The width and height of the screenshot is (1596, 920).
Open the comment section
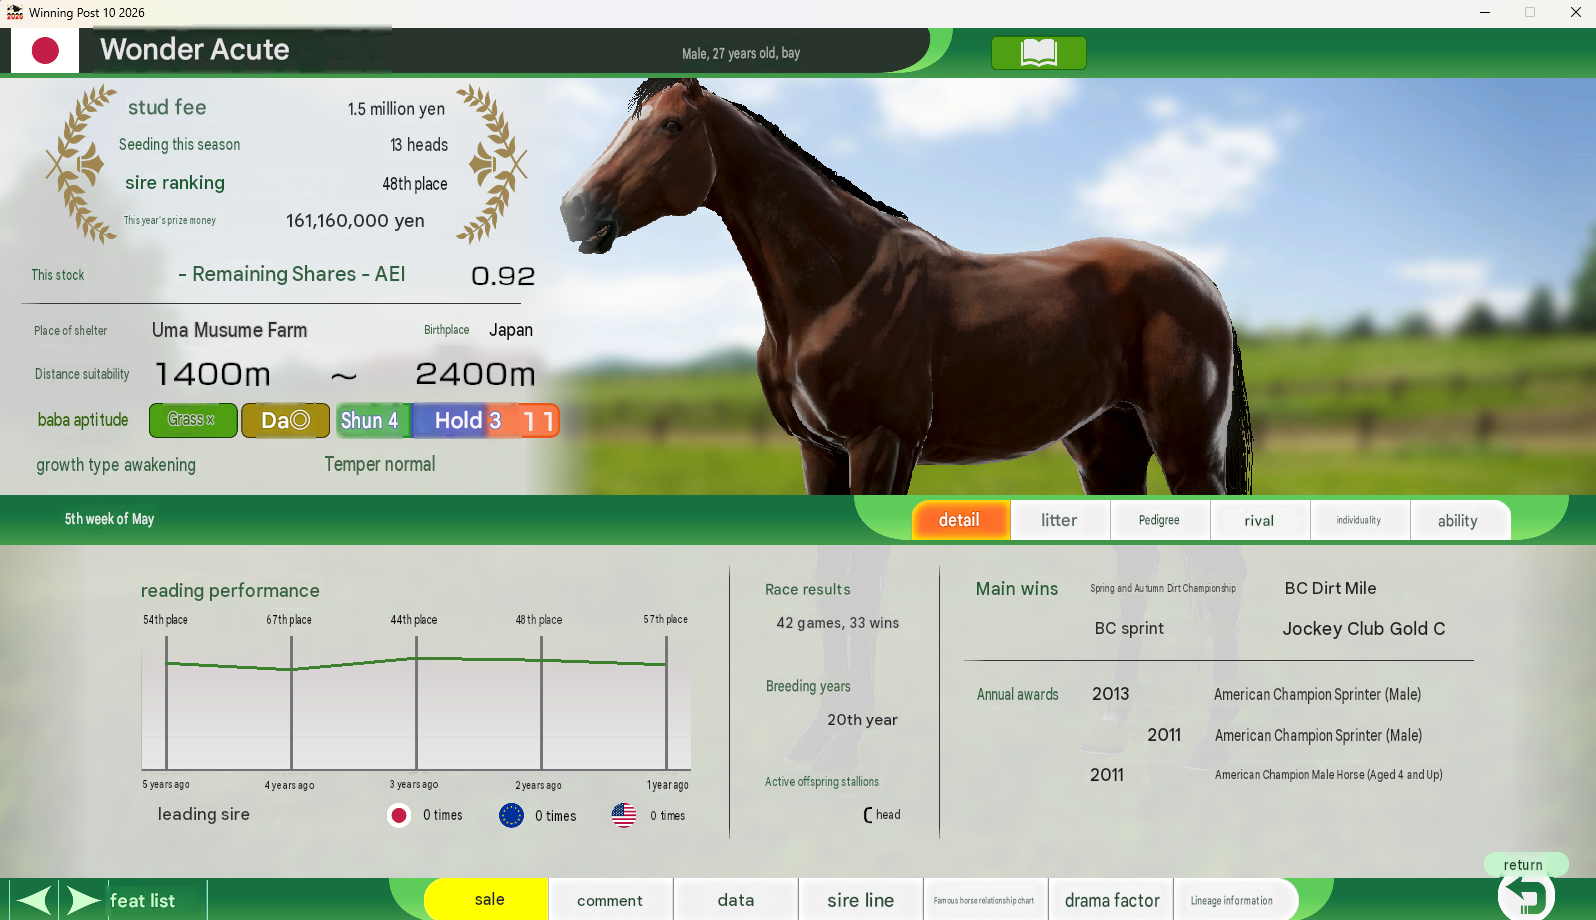[610, 900]
